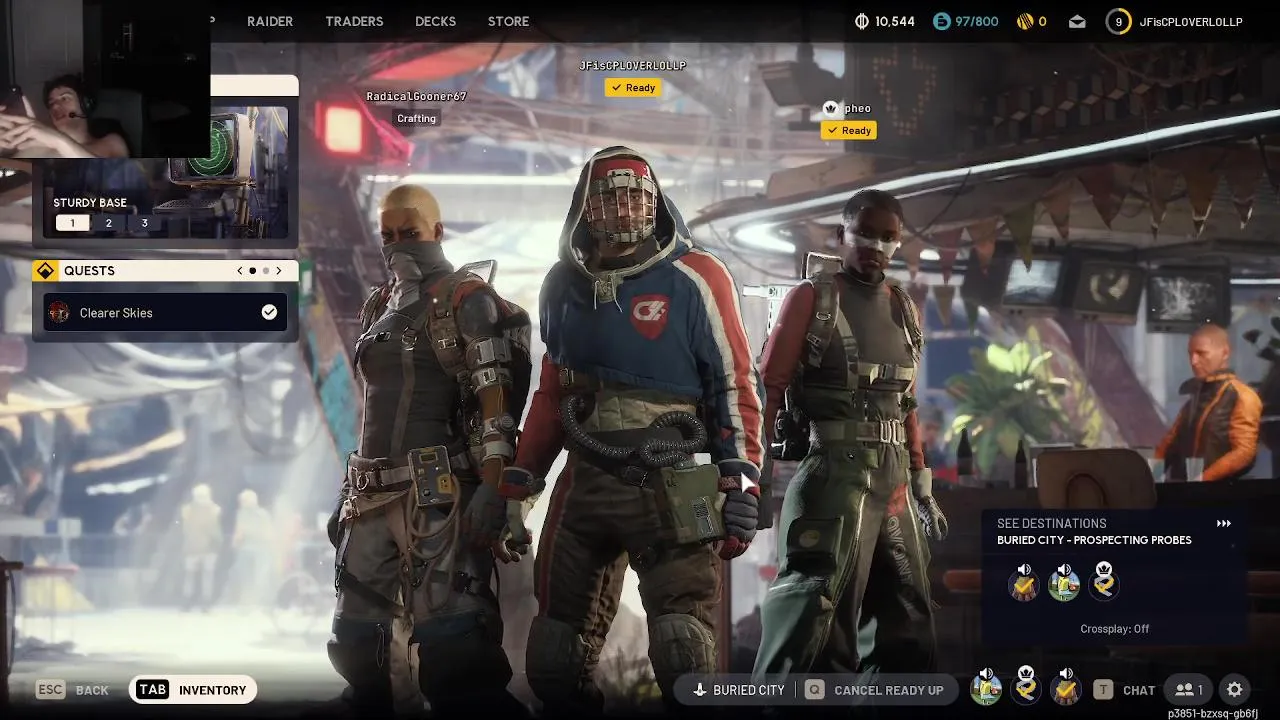Viewport: 1280px width, 720px height.
Task: Click the second squad avatar in the destinations panel
Action: pos(1064,586)
